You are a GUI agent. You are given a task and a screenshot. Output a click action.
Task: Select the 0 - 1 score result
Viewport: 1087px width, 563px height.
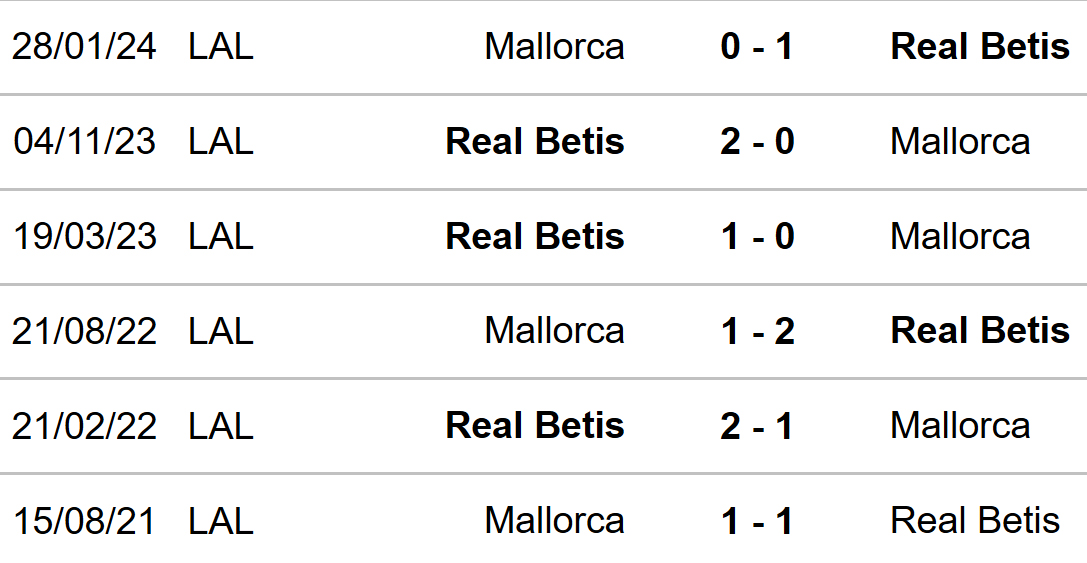point(756,46)
